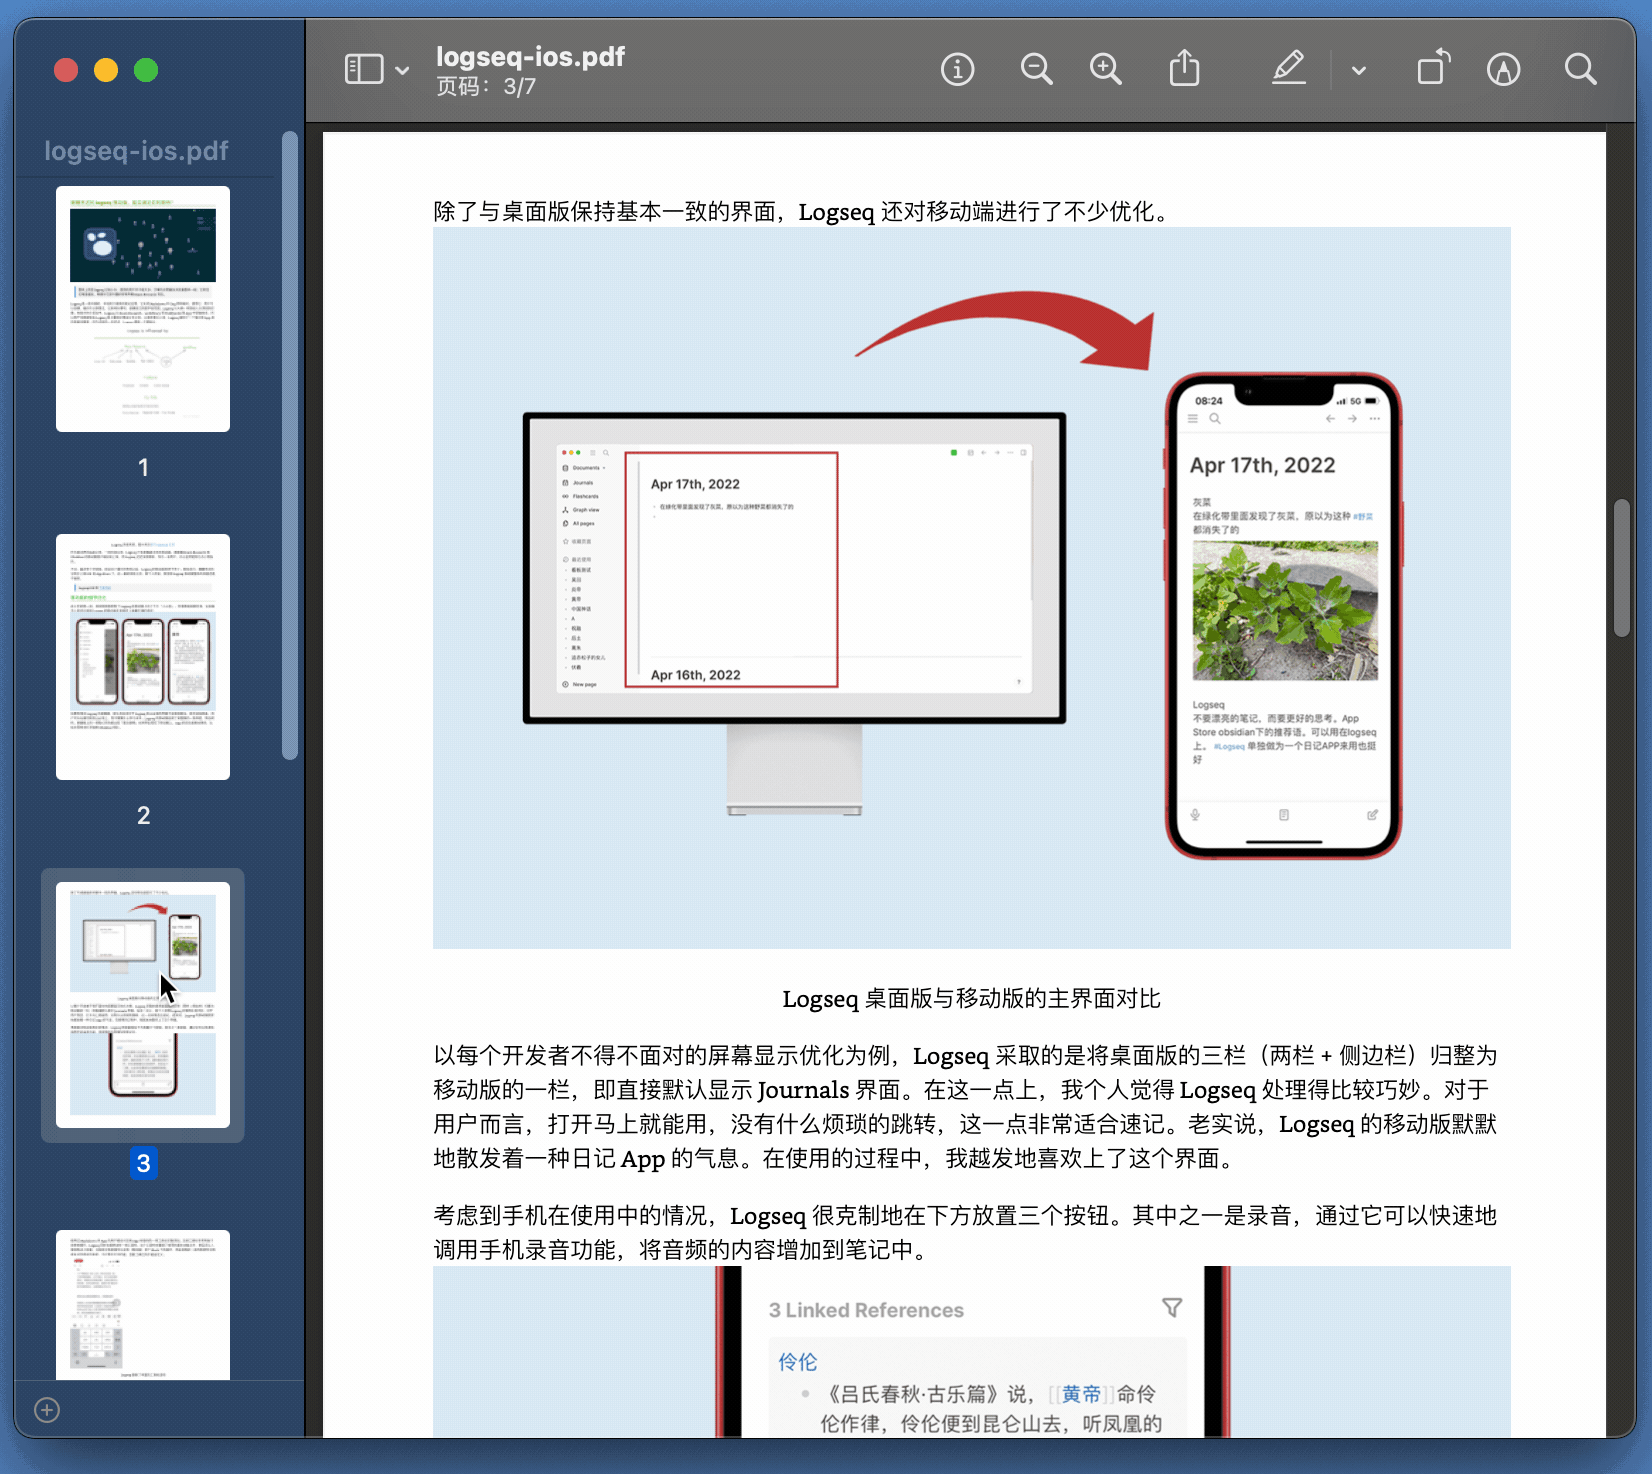Click the page label 1 under thumbnail
Image resolution: width=1652 pixels, height=1474 pixels.
[x=143, y=468]
